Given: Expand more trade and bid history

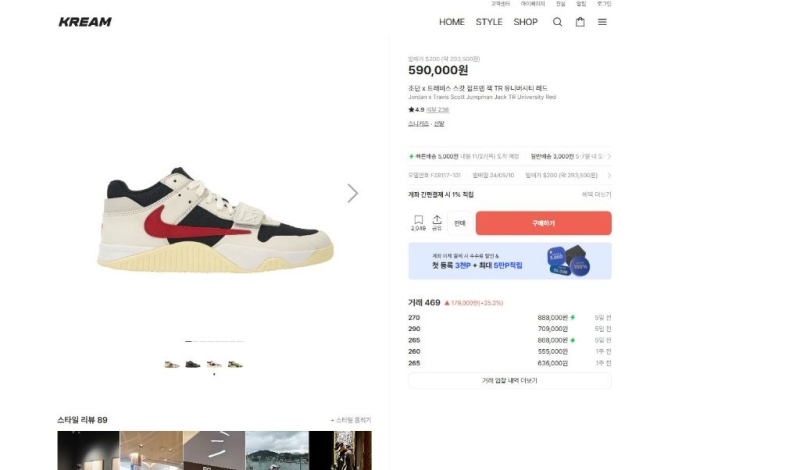Looking at the screenshot, I should point(510,380).
